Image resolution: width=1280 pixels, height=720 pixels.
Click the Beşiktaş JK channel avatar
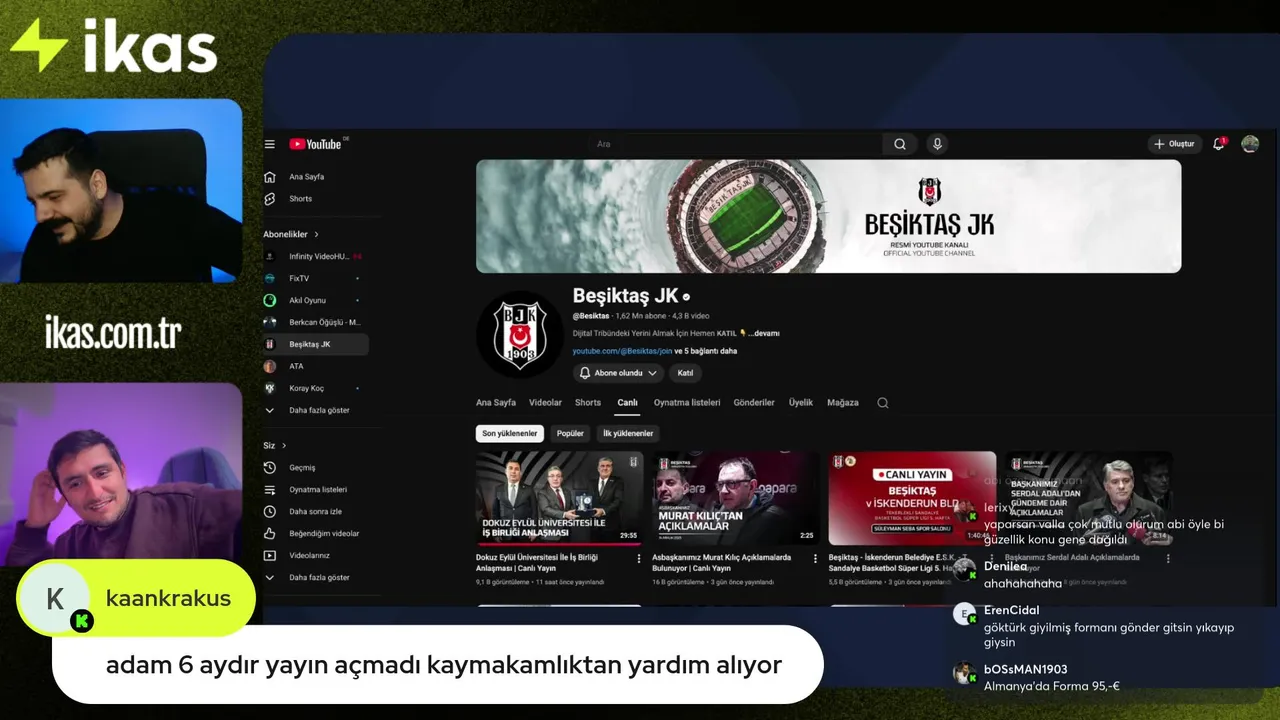coord(520,336)
